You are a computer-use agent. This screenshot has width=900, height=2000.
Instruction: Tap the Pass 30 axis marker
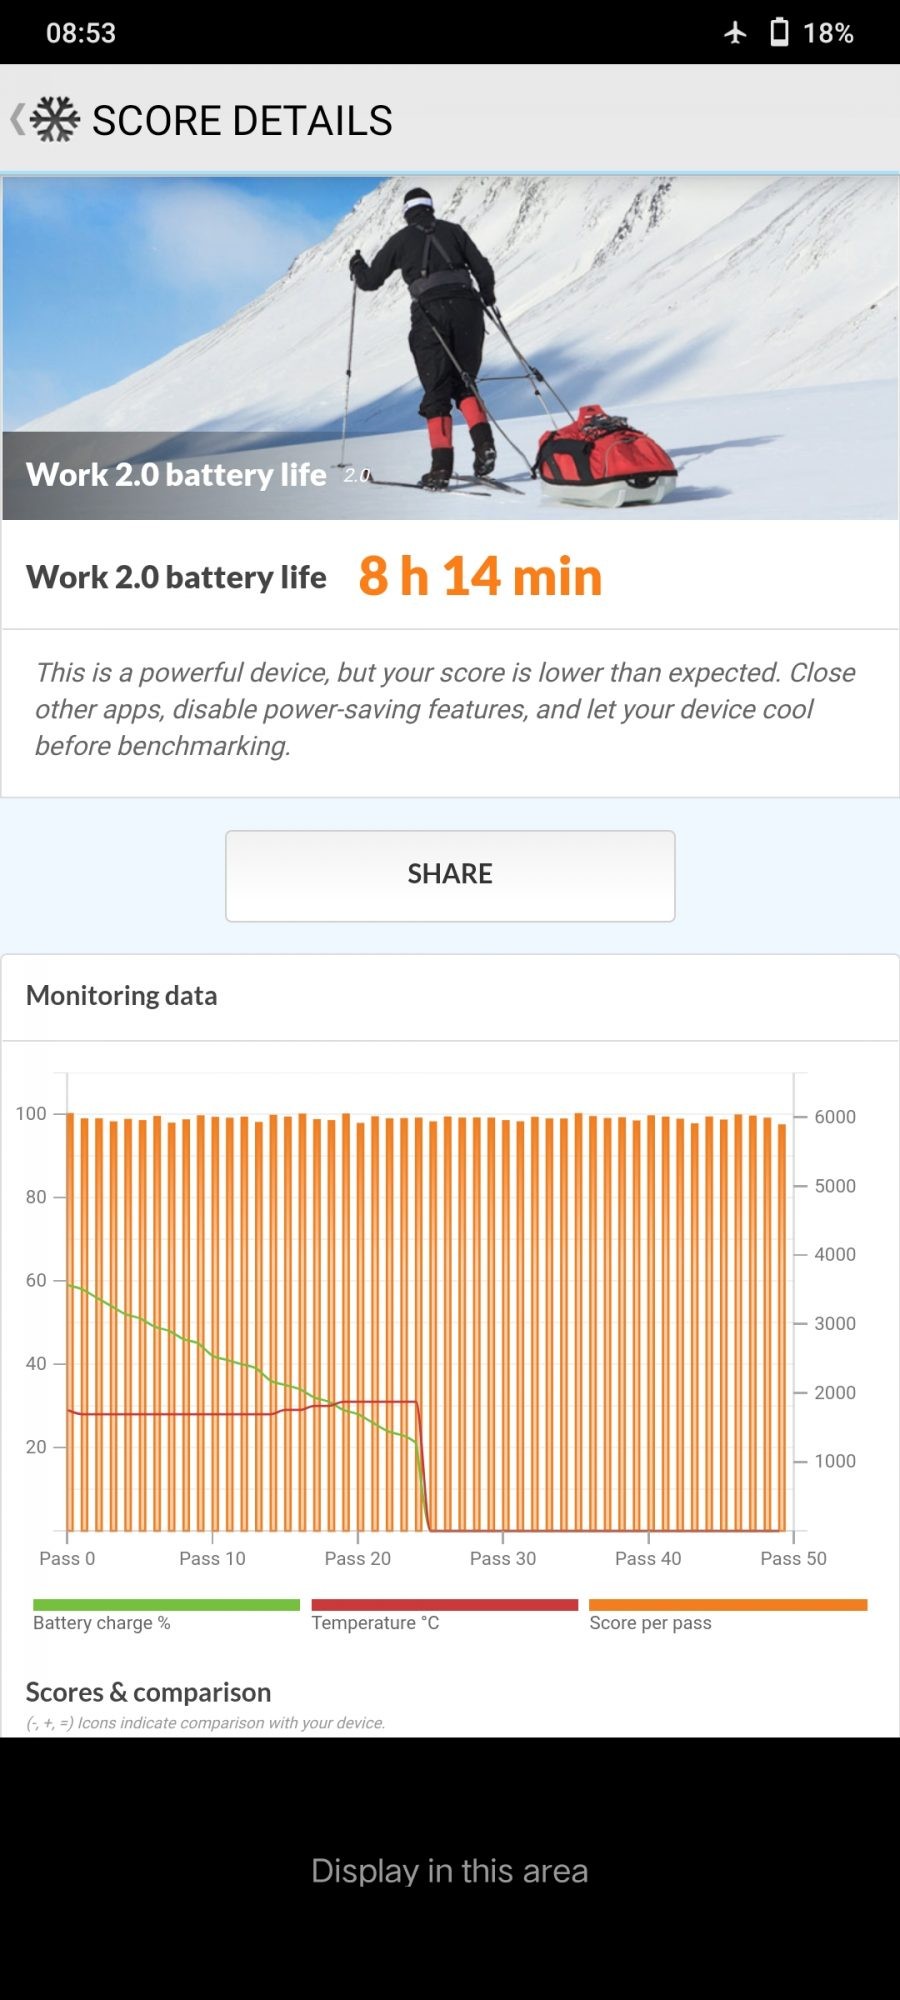[503, 1558]
